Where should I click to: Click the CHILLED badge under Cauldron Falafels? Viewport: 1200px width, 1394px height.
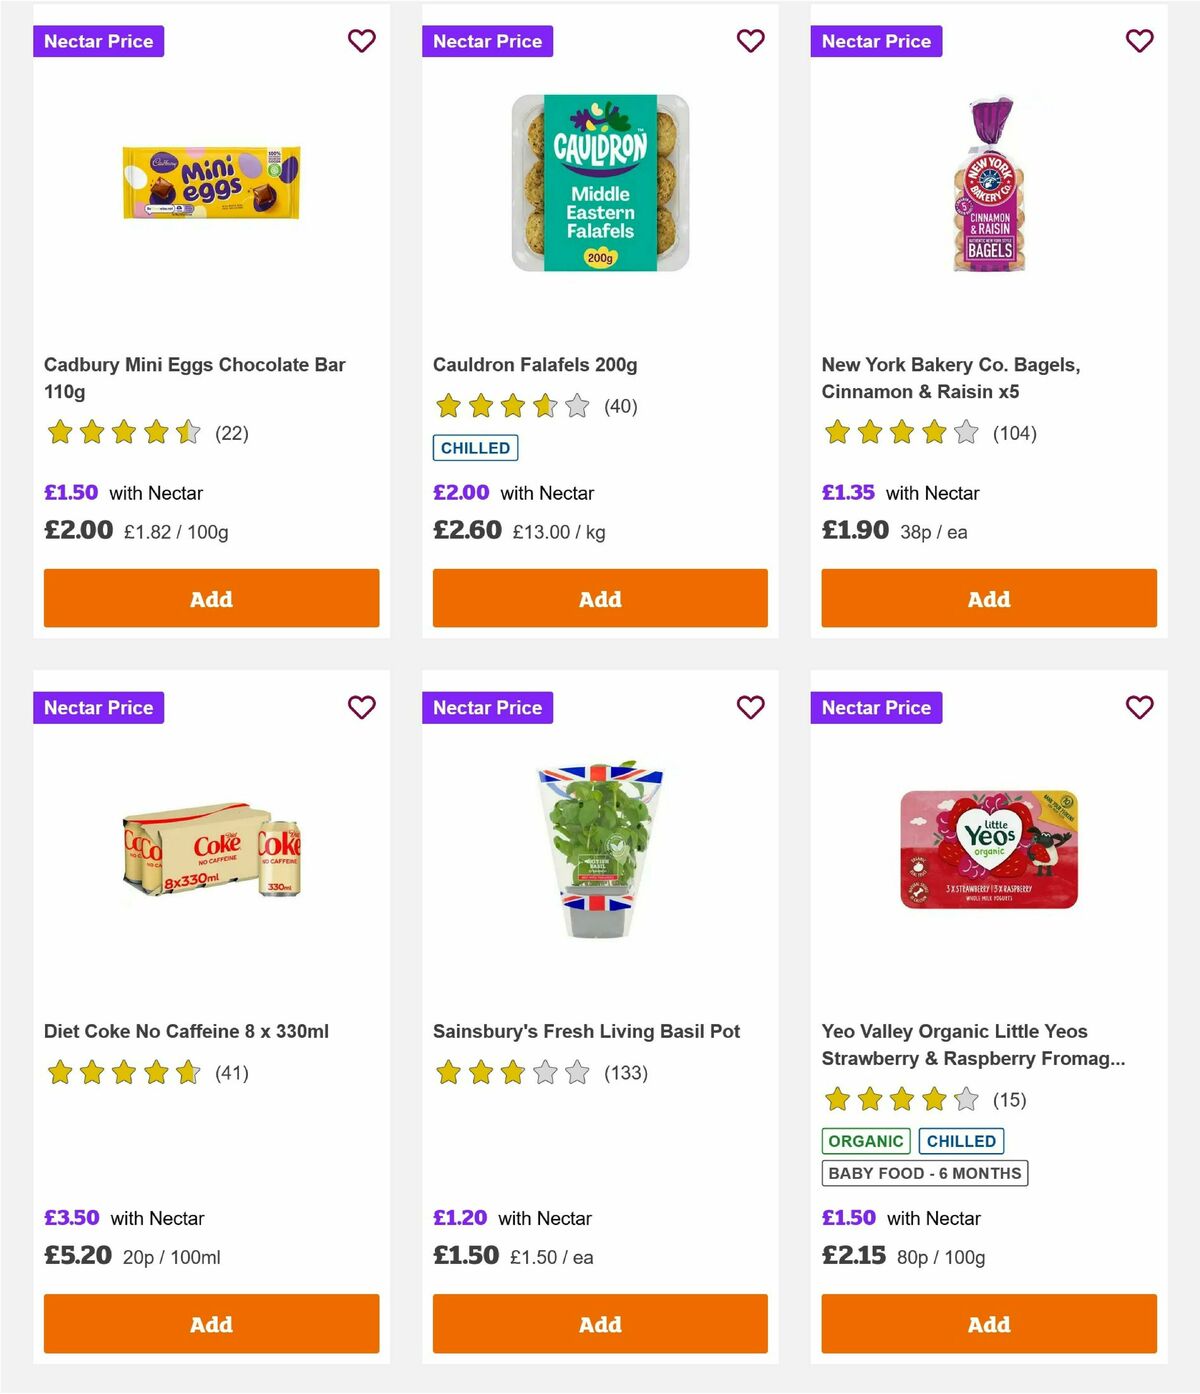(x=475, y=448)
